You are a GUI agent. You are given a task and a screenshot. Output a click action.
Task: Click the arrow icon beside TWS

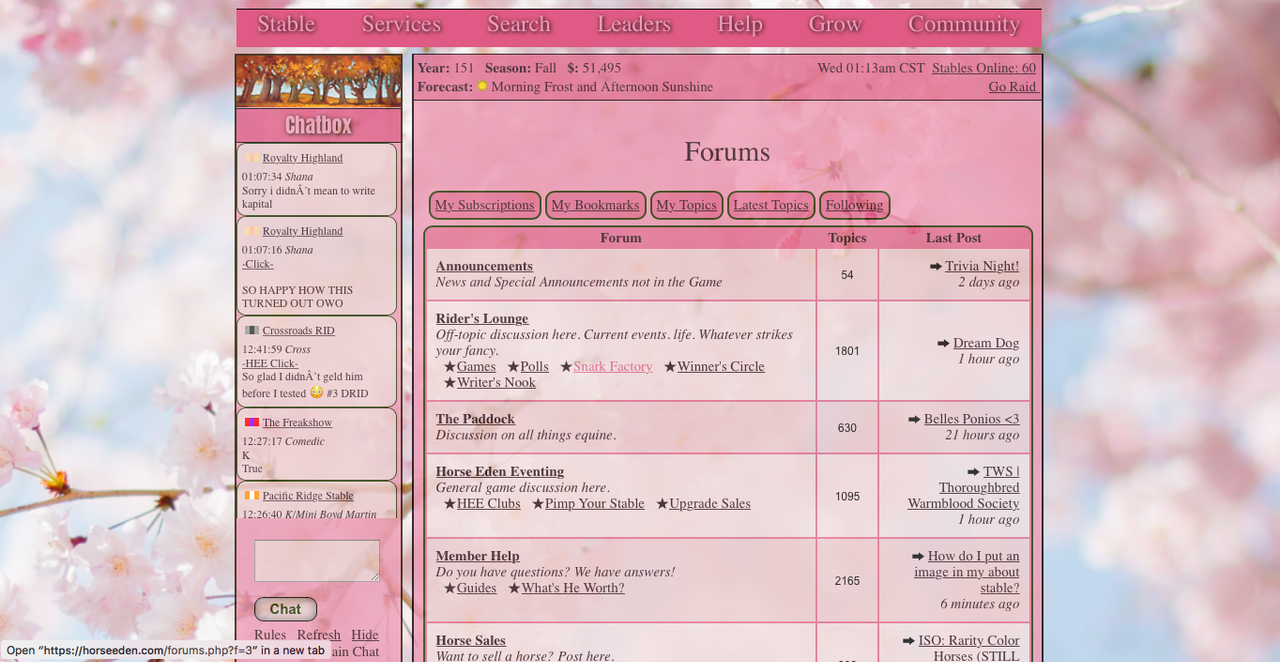click(x=974, y=472)
